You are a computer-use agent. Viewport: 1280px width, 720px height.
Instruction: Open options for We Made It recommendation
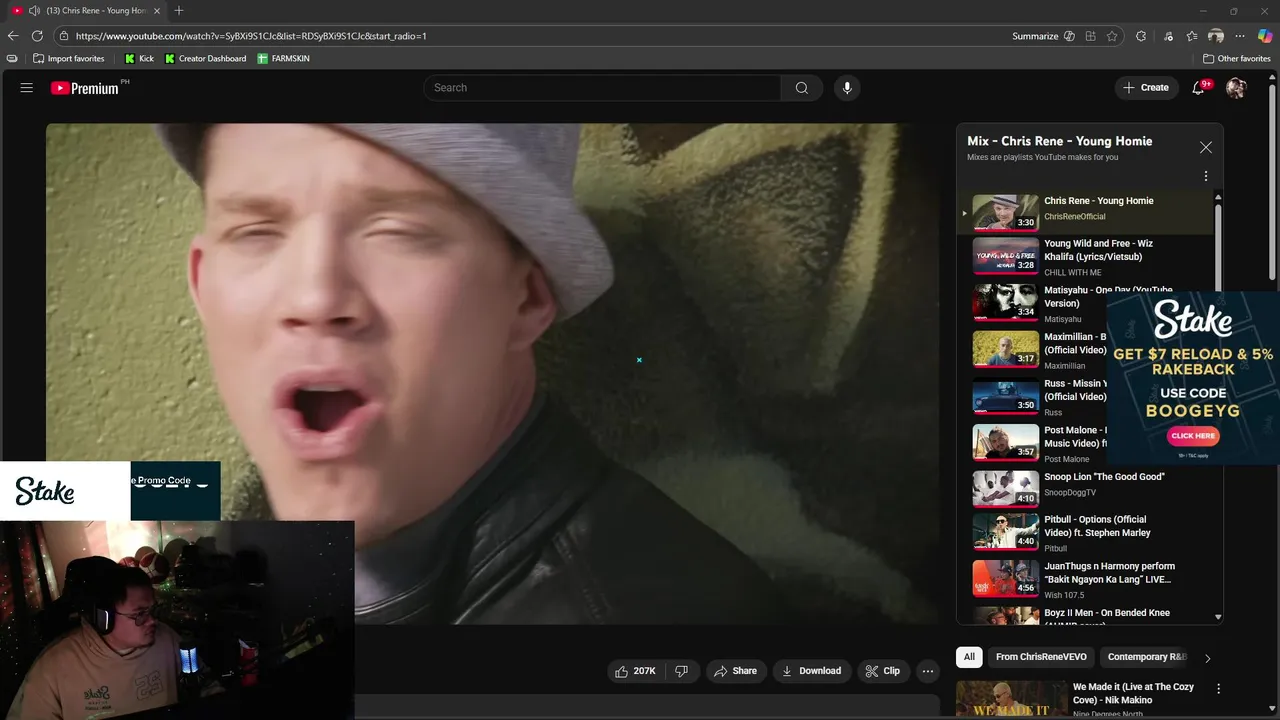tap(1218, 689)
